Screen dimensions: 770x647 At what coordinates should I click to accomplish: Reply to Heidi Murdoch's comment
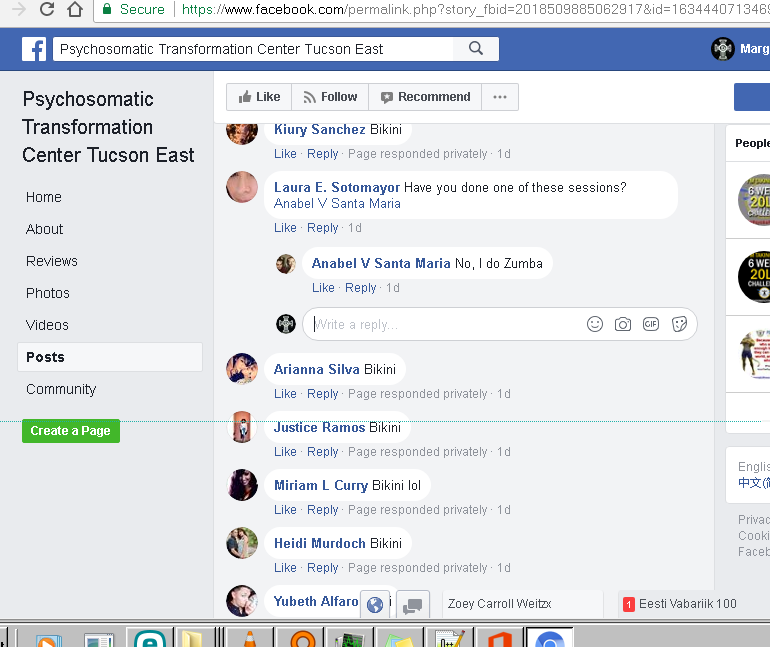[x=323, y=567]
